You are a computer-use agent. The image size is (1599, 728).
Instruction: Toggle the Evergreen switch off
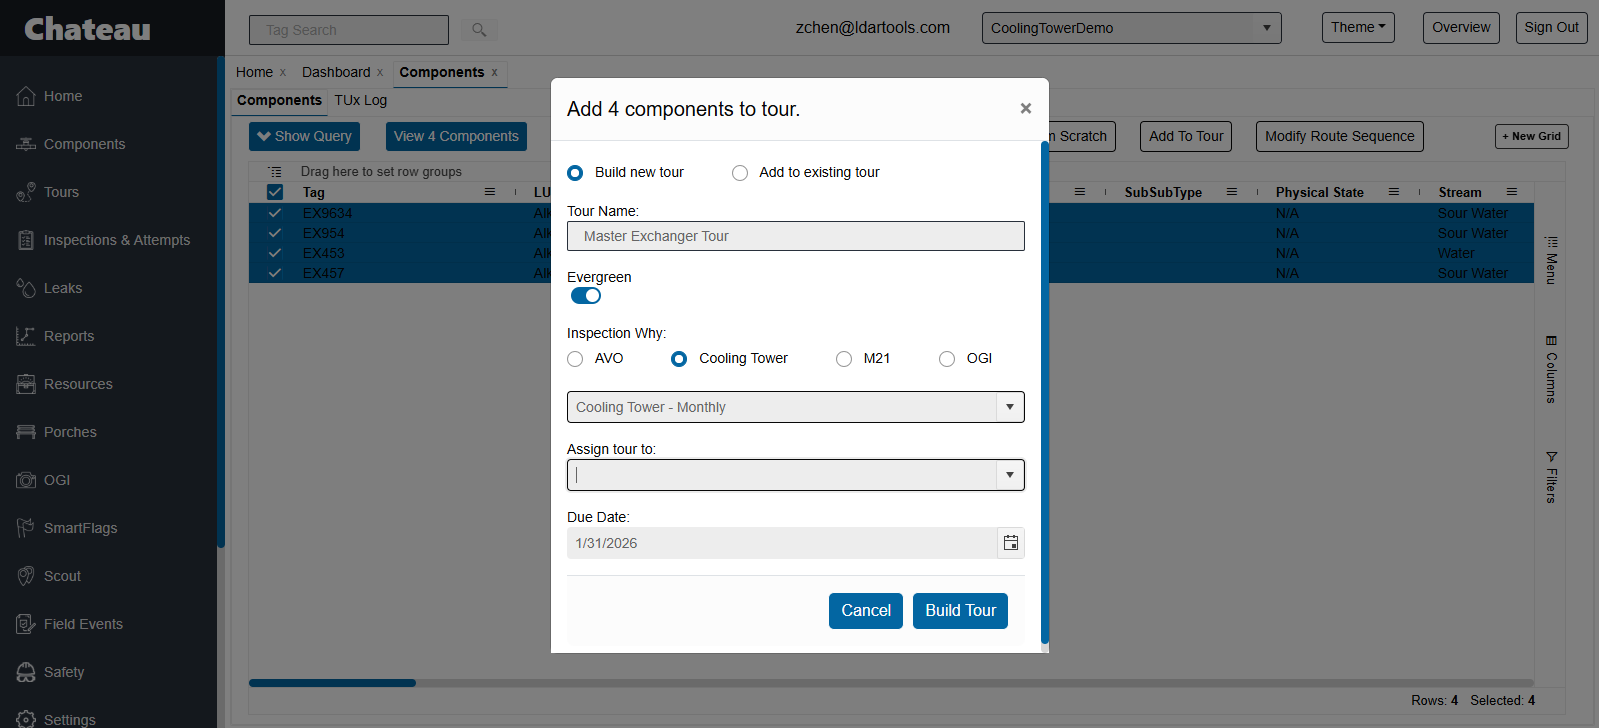point(586,296)
